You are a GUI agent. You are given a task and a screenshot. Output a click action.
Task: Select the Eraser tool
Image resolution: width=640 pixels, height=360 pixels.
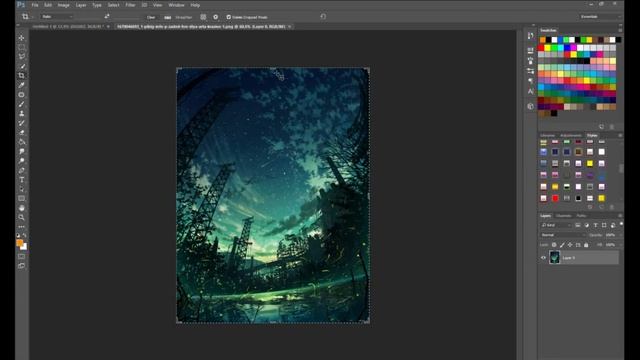[x=22, y=132]
